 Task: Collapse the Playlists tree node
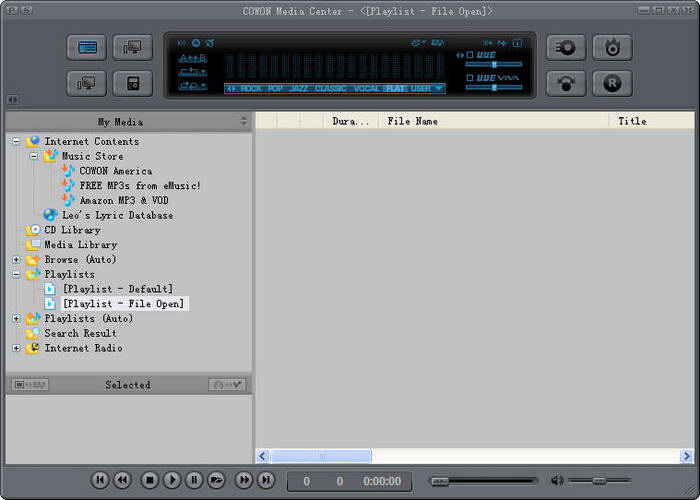tap(16, 274)
